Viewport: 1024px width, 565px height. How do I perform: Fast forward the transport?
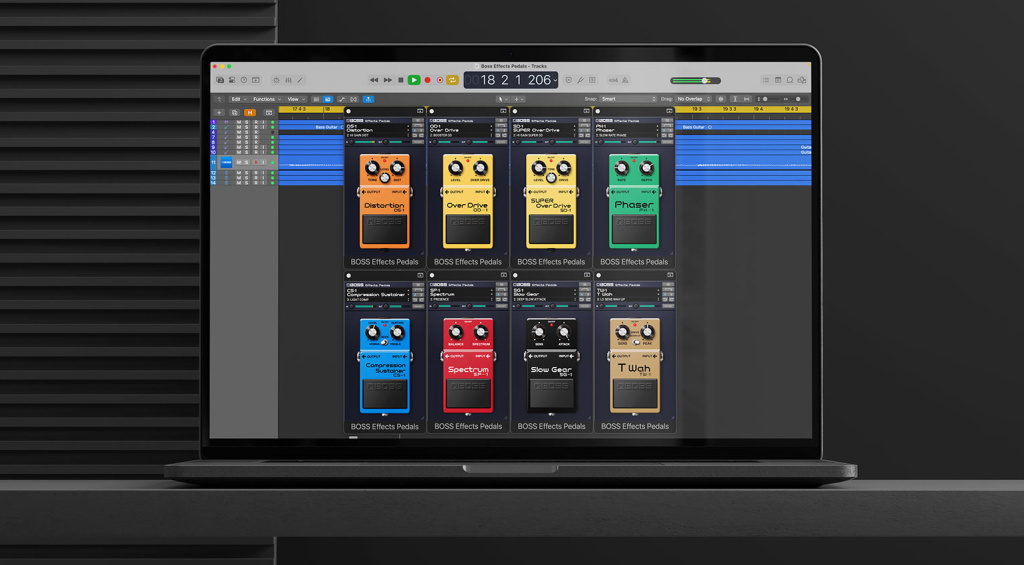387,80
